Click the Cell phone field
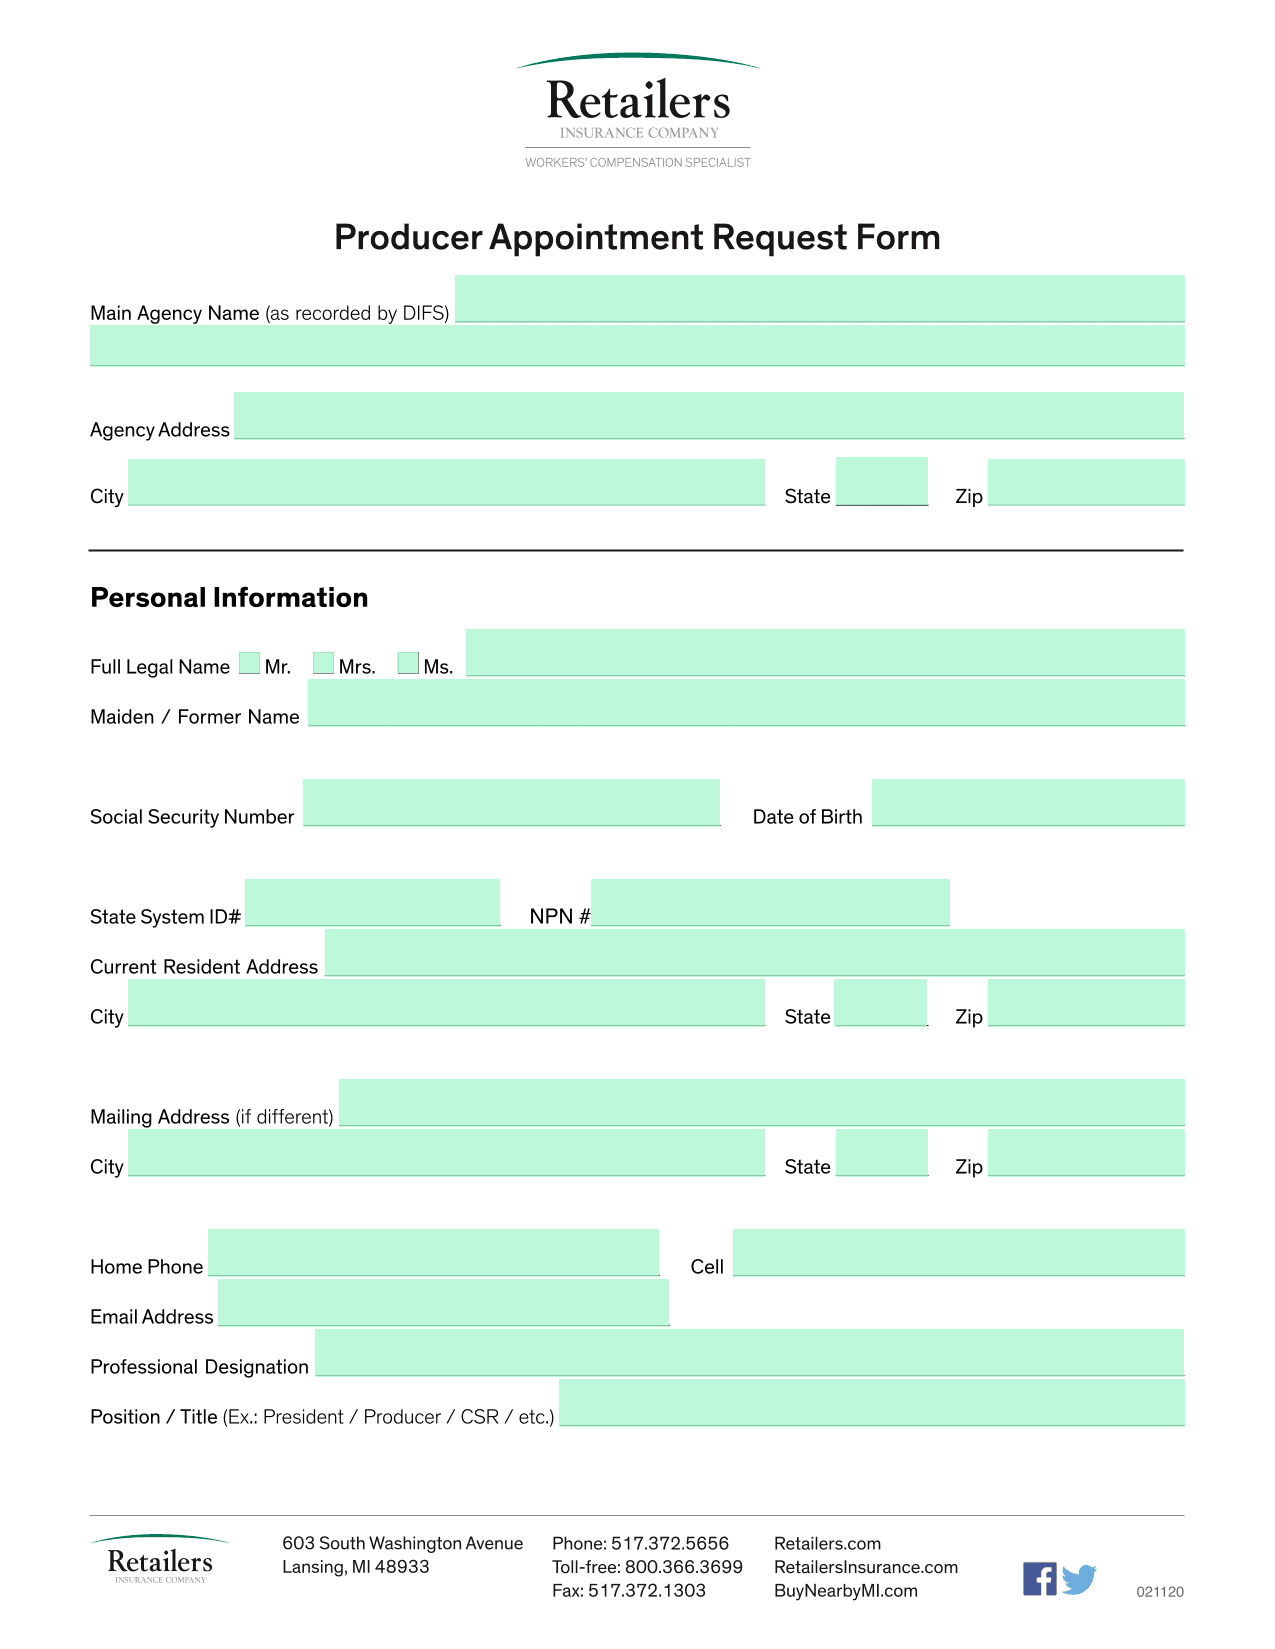The image size is (1275, 1649). click(x=959, y=1252)
